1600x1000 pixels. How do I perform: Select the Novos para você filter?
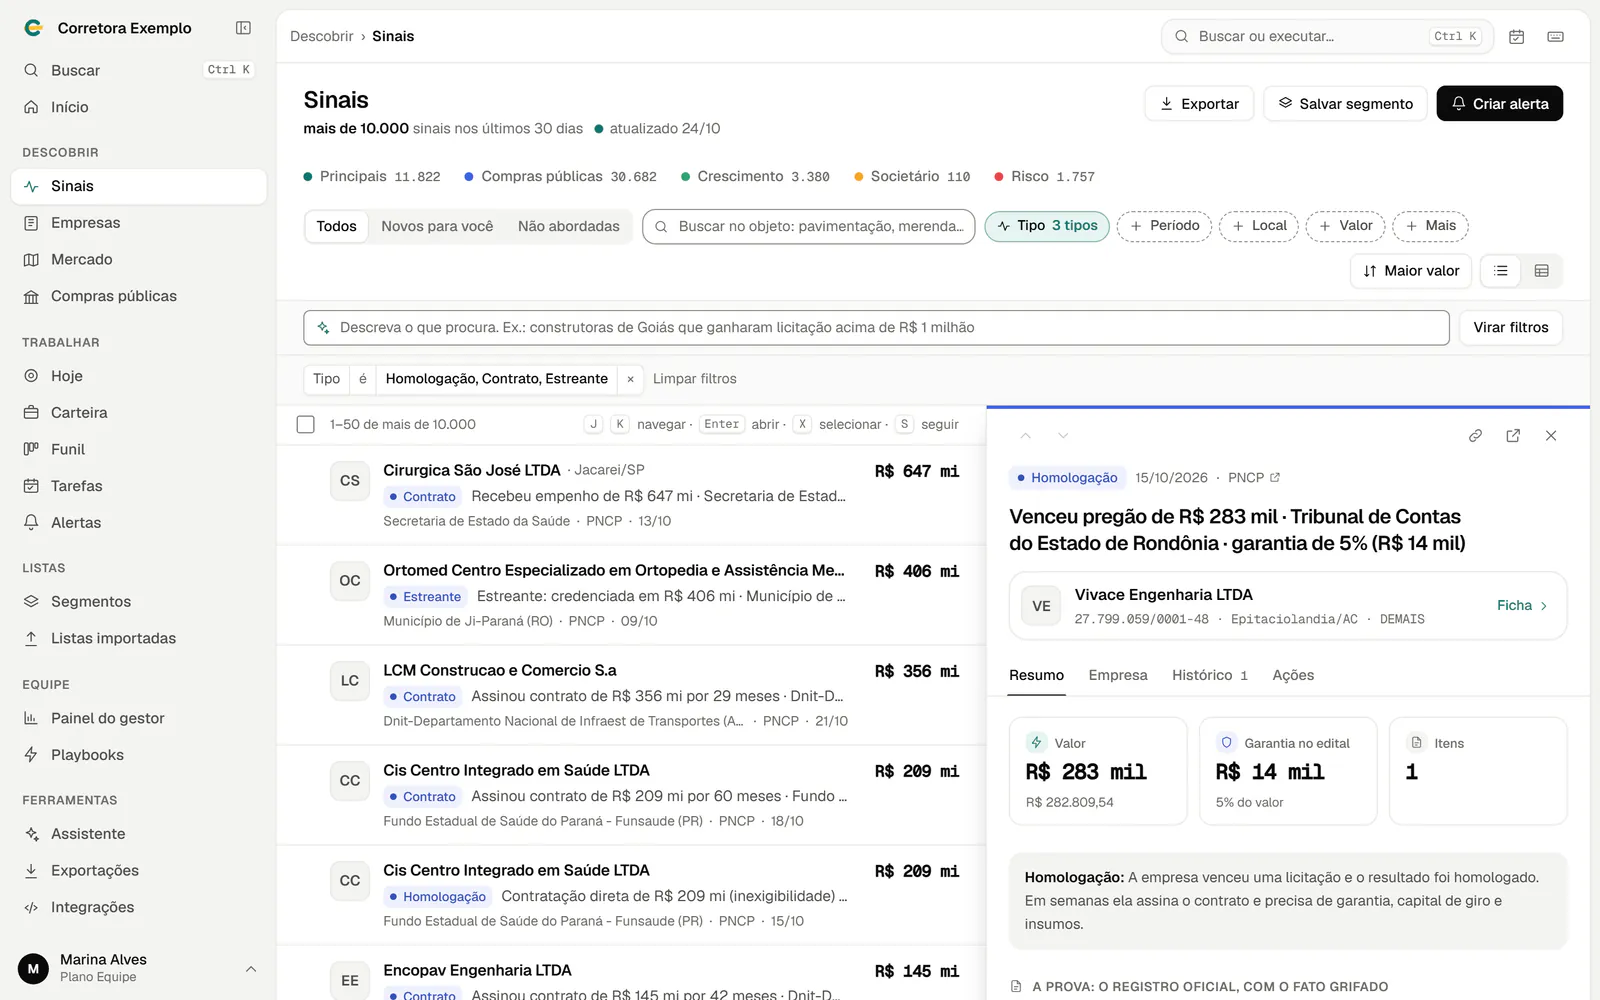coord(437,227)
